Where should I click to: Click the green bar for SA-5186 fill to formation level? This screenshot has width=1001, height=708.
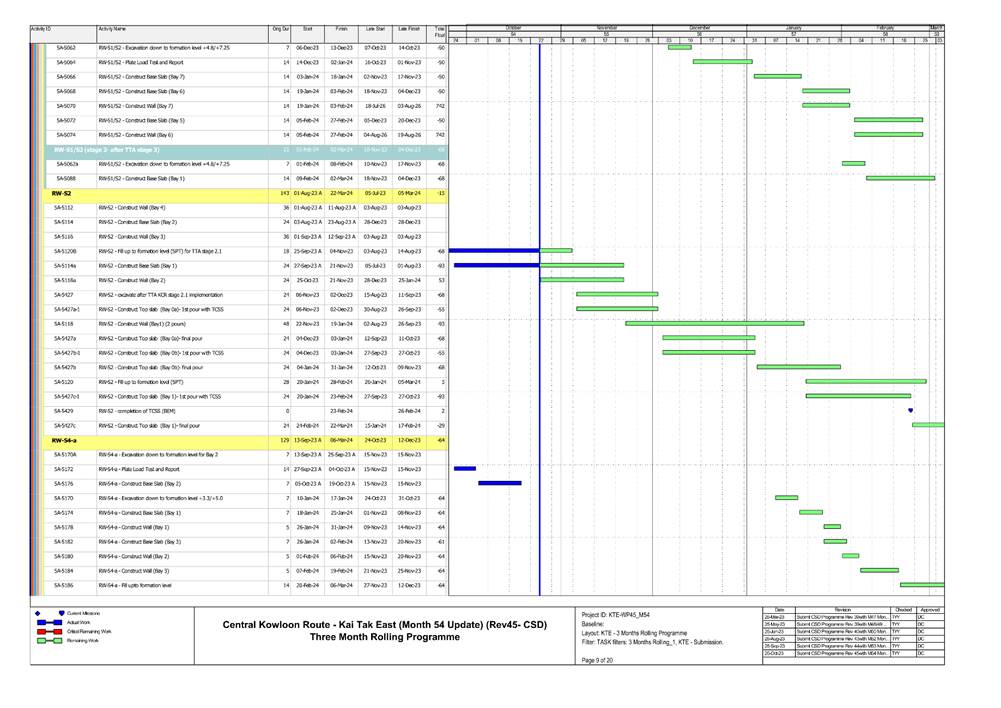(x=921, y=584)
